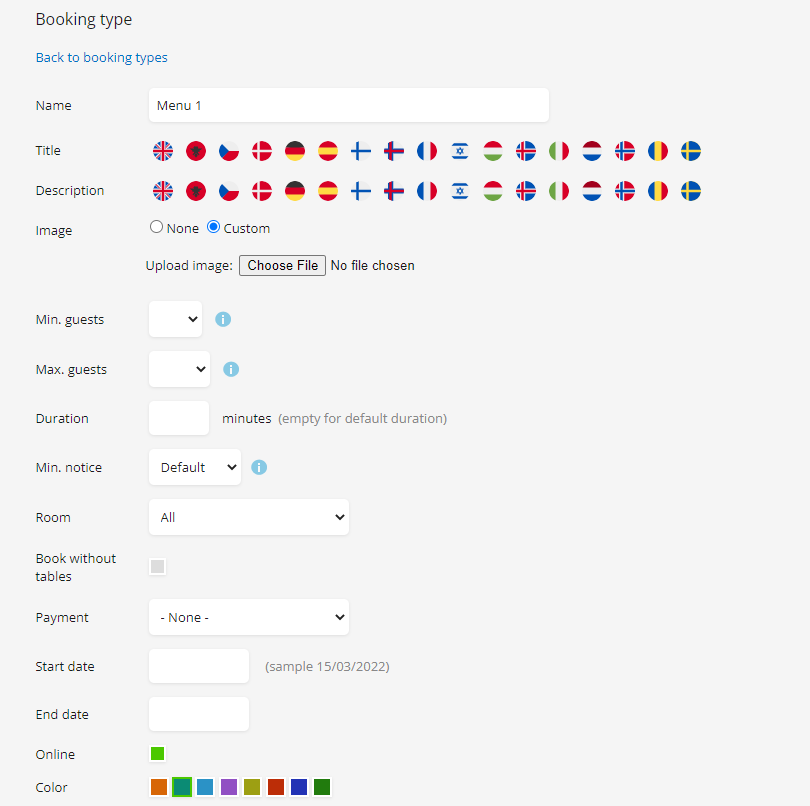The image size is (810, 806).
Task: Show the Max. guests info tooltip icon
Action: tap(231, 369)
